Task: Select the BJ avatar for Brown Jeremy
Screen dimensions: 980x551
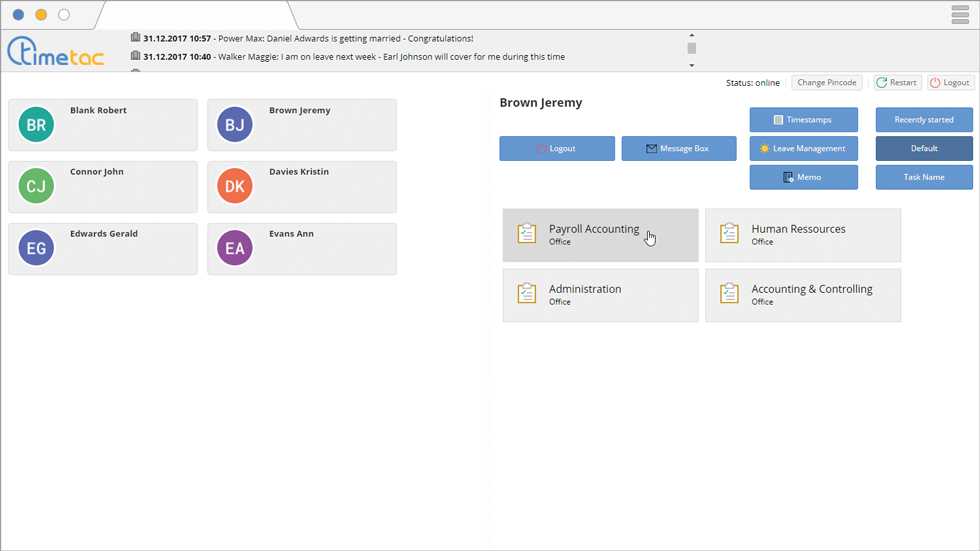Action: [x=235, y=125]
